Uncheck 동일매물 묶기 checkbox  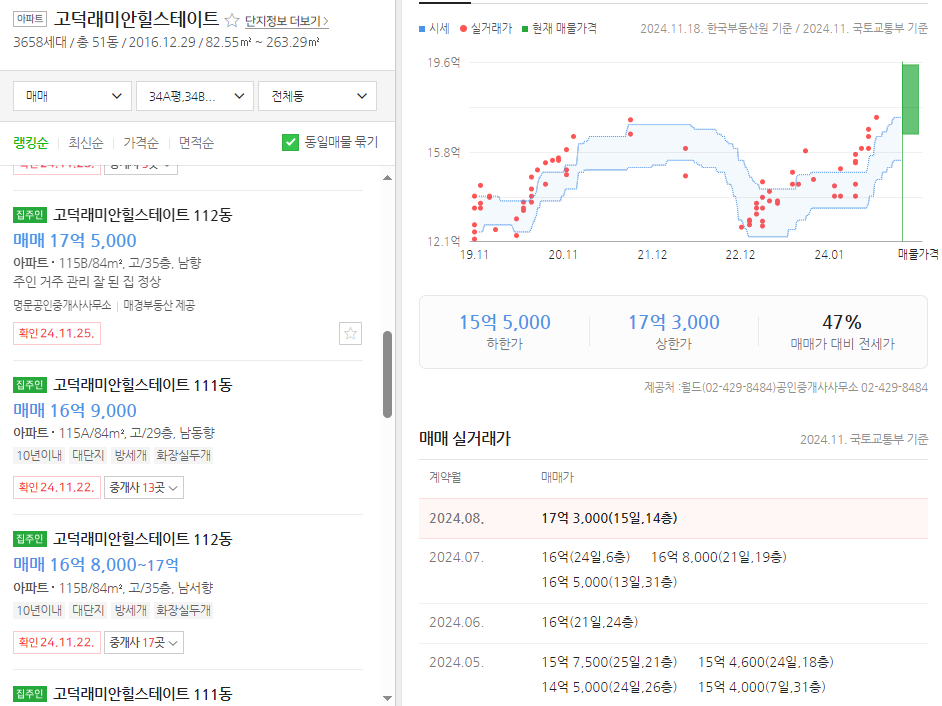pos(290,142)
